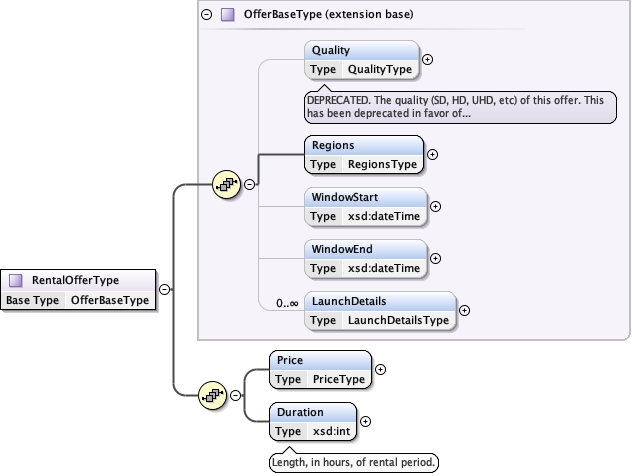Expand the Regions element
The image size is (632, 476).
(432, 154)
